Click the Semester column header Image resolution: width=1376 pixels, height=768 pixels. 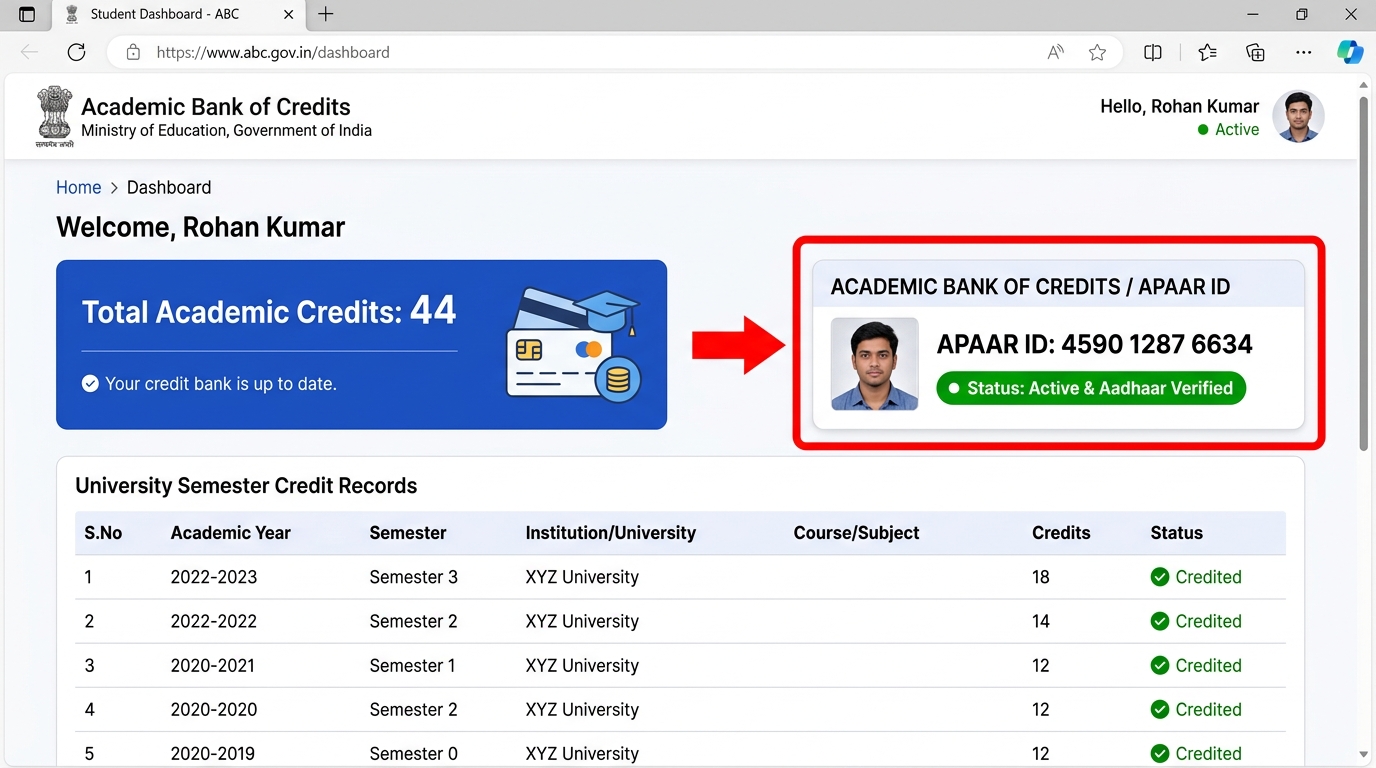click(408, 533)
